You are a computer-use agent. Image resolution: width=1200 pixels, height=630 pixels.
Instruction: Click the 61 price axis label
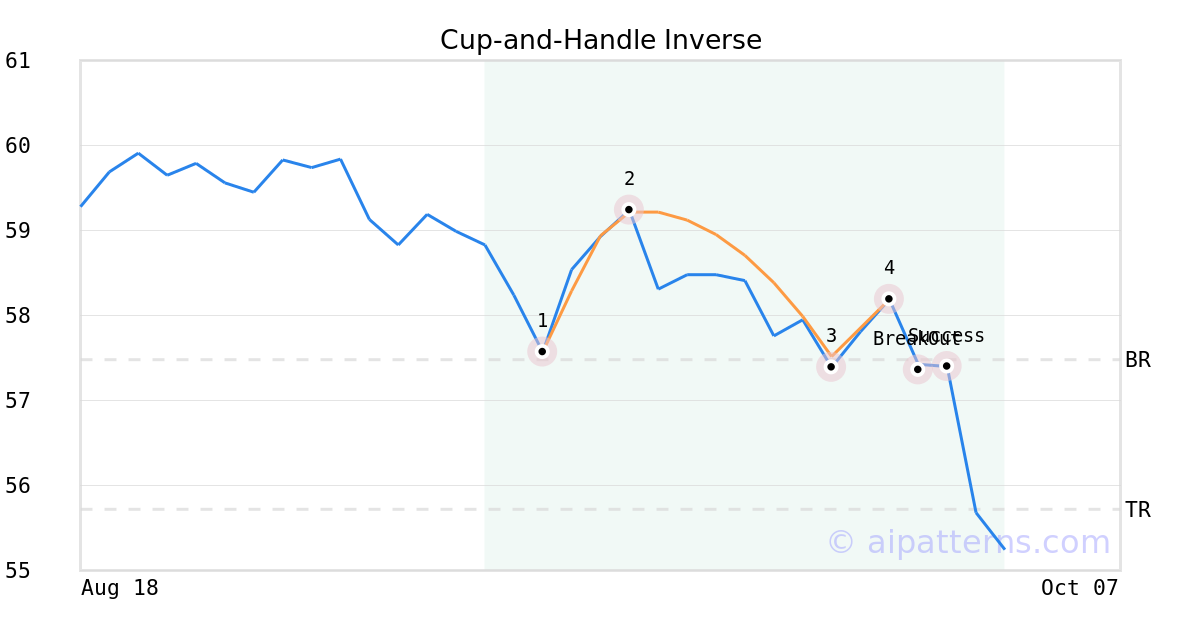18,61
